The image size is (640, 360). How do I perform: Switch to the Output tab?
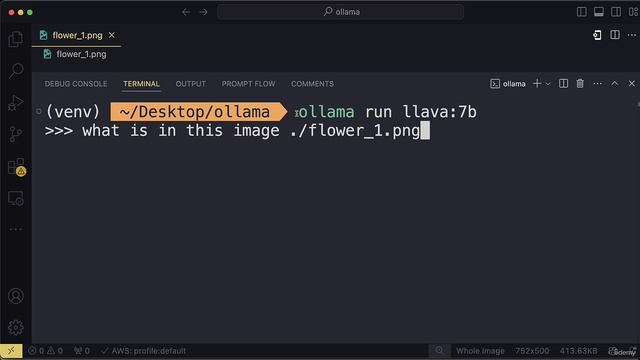tap(191, 84)
